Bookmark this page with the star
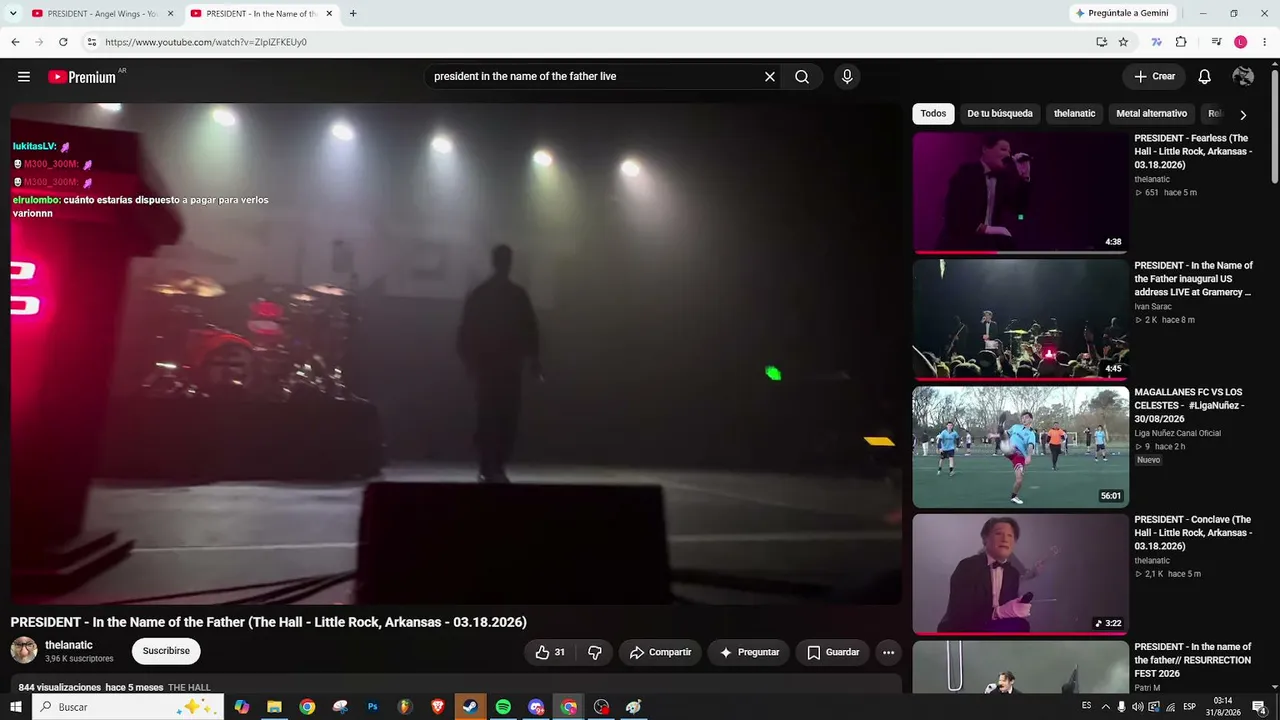Viewport: 1280px width, 720px height. 1123,42
